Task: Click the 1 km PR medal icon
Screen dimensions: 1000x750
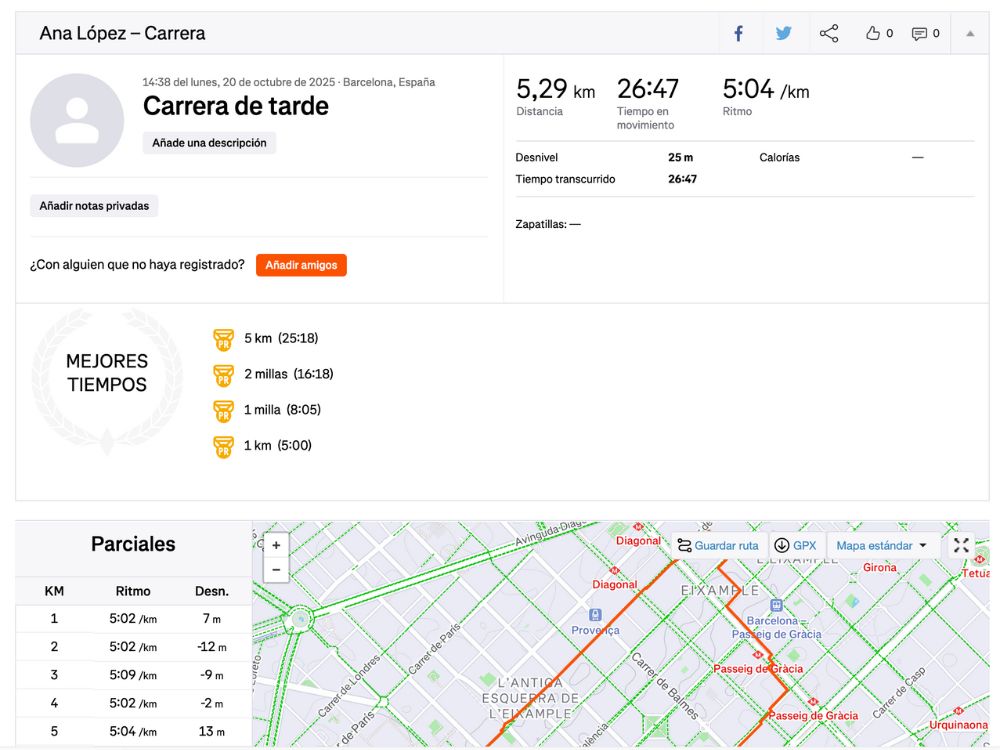Action: coord(223,446)
